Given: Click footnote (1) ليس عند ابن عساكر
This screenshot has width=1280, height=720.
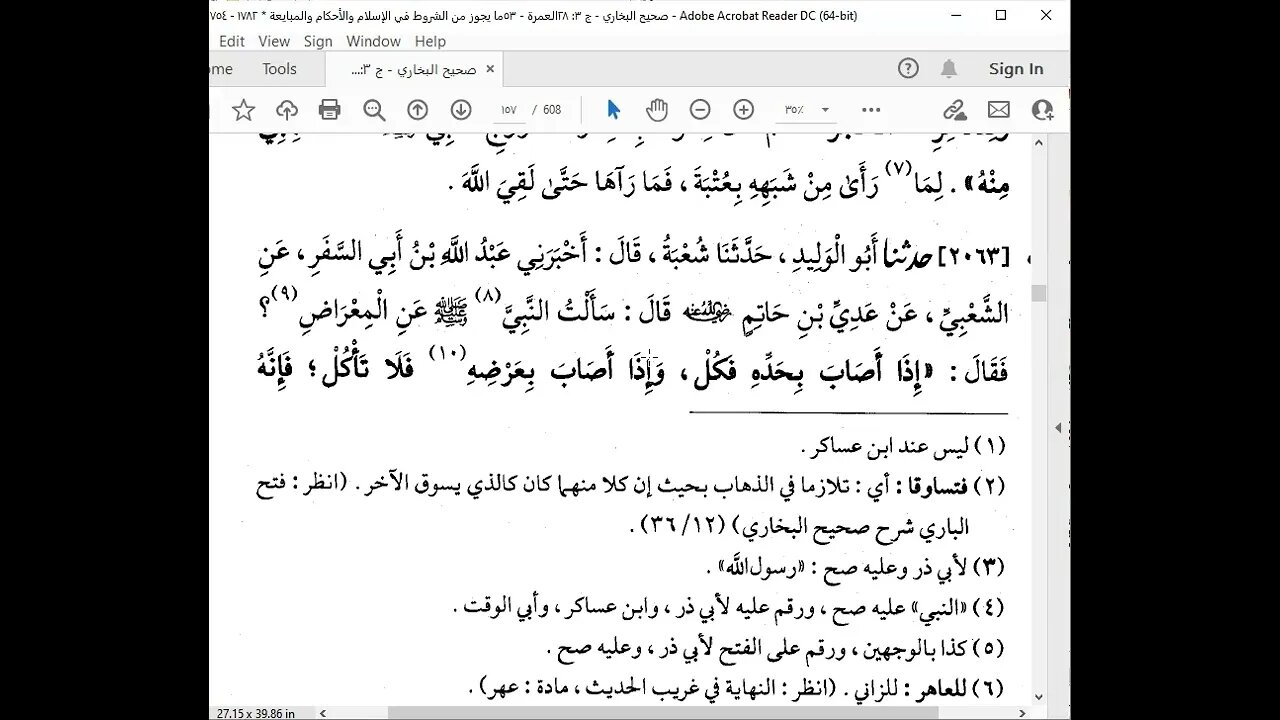Looking at the screenshot, I should [x=904, y=446].
